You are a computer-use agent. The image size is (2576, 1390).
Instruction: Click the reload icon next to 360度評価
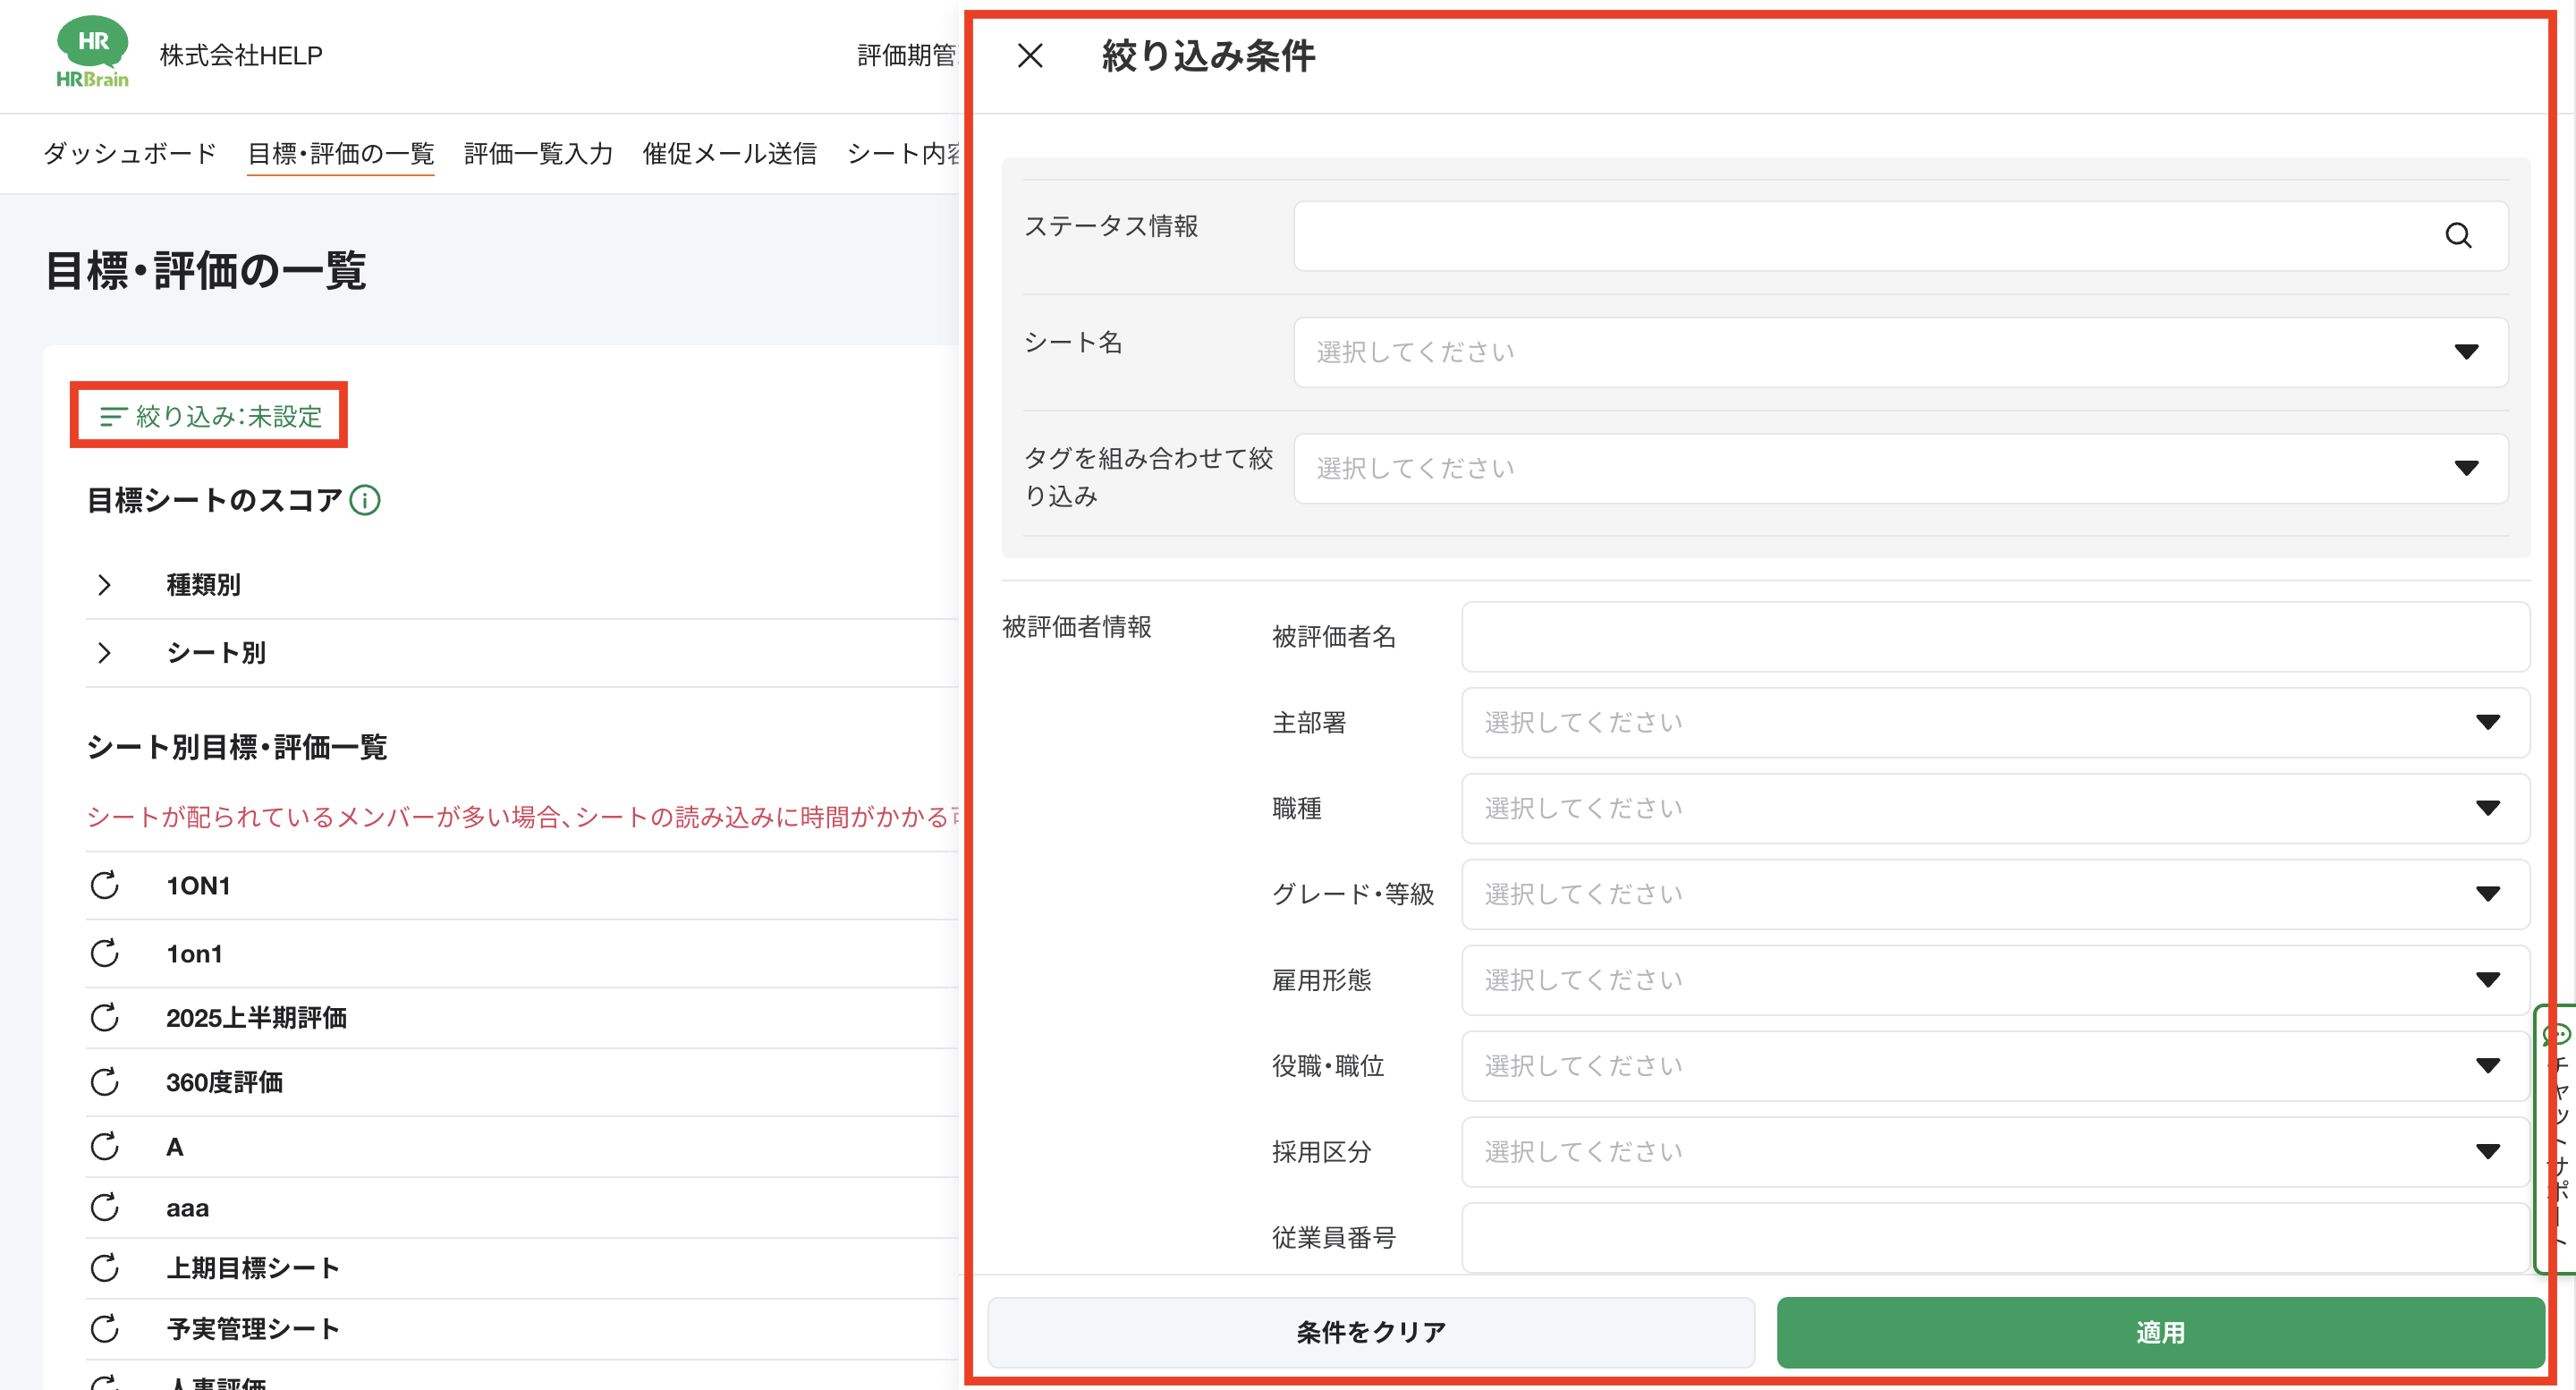[x=105, y=1082]
